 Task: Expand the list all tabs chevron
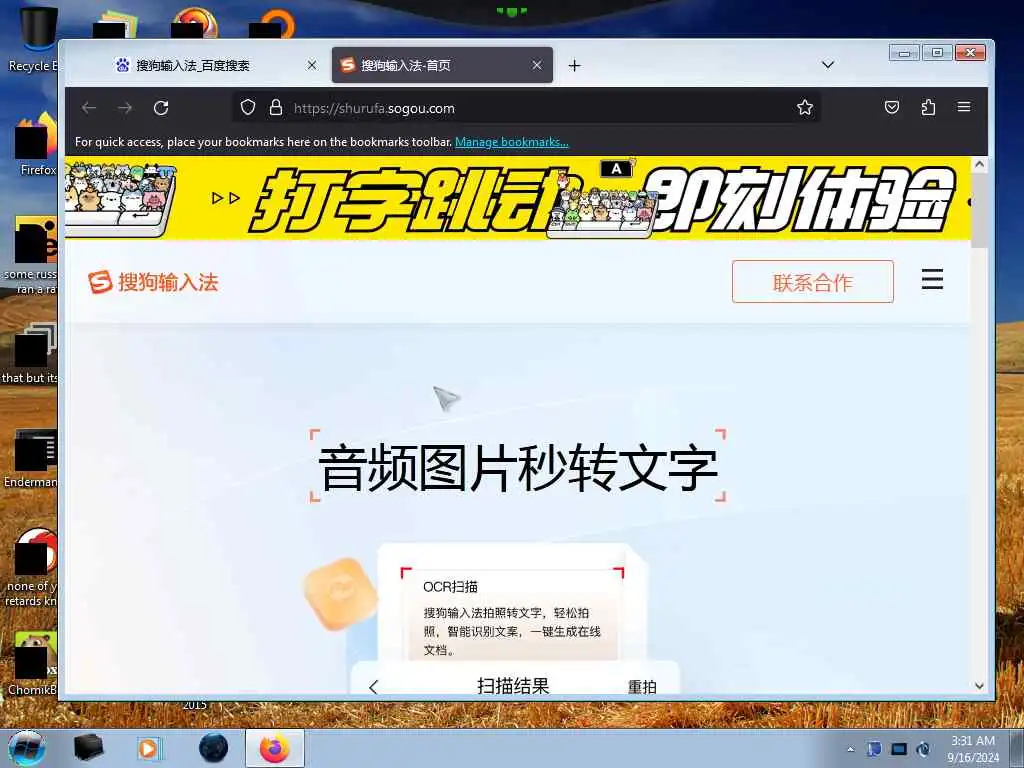(x=827, y=65)
